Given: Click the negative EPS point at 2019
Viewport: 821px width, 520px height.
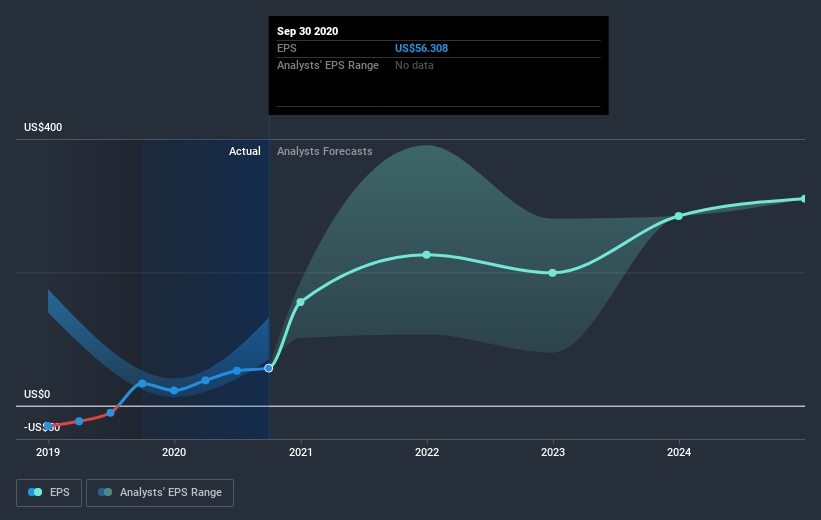Looking at the screenshot, I should [48, 426].
